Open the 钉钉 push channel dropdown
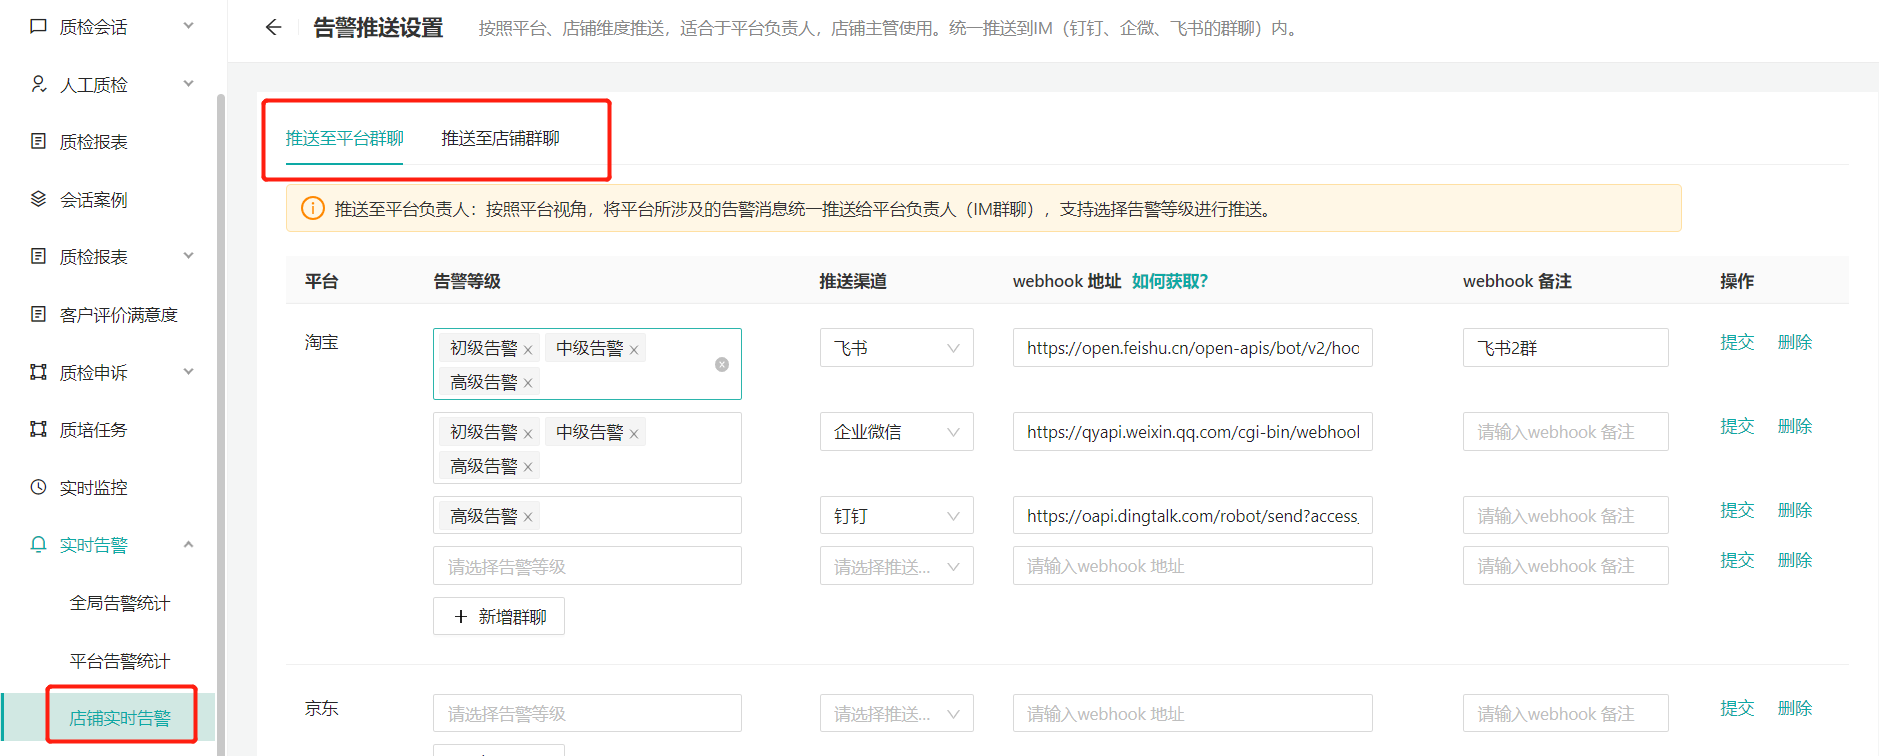 (897, 516)
